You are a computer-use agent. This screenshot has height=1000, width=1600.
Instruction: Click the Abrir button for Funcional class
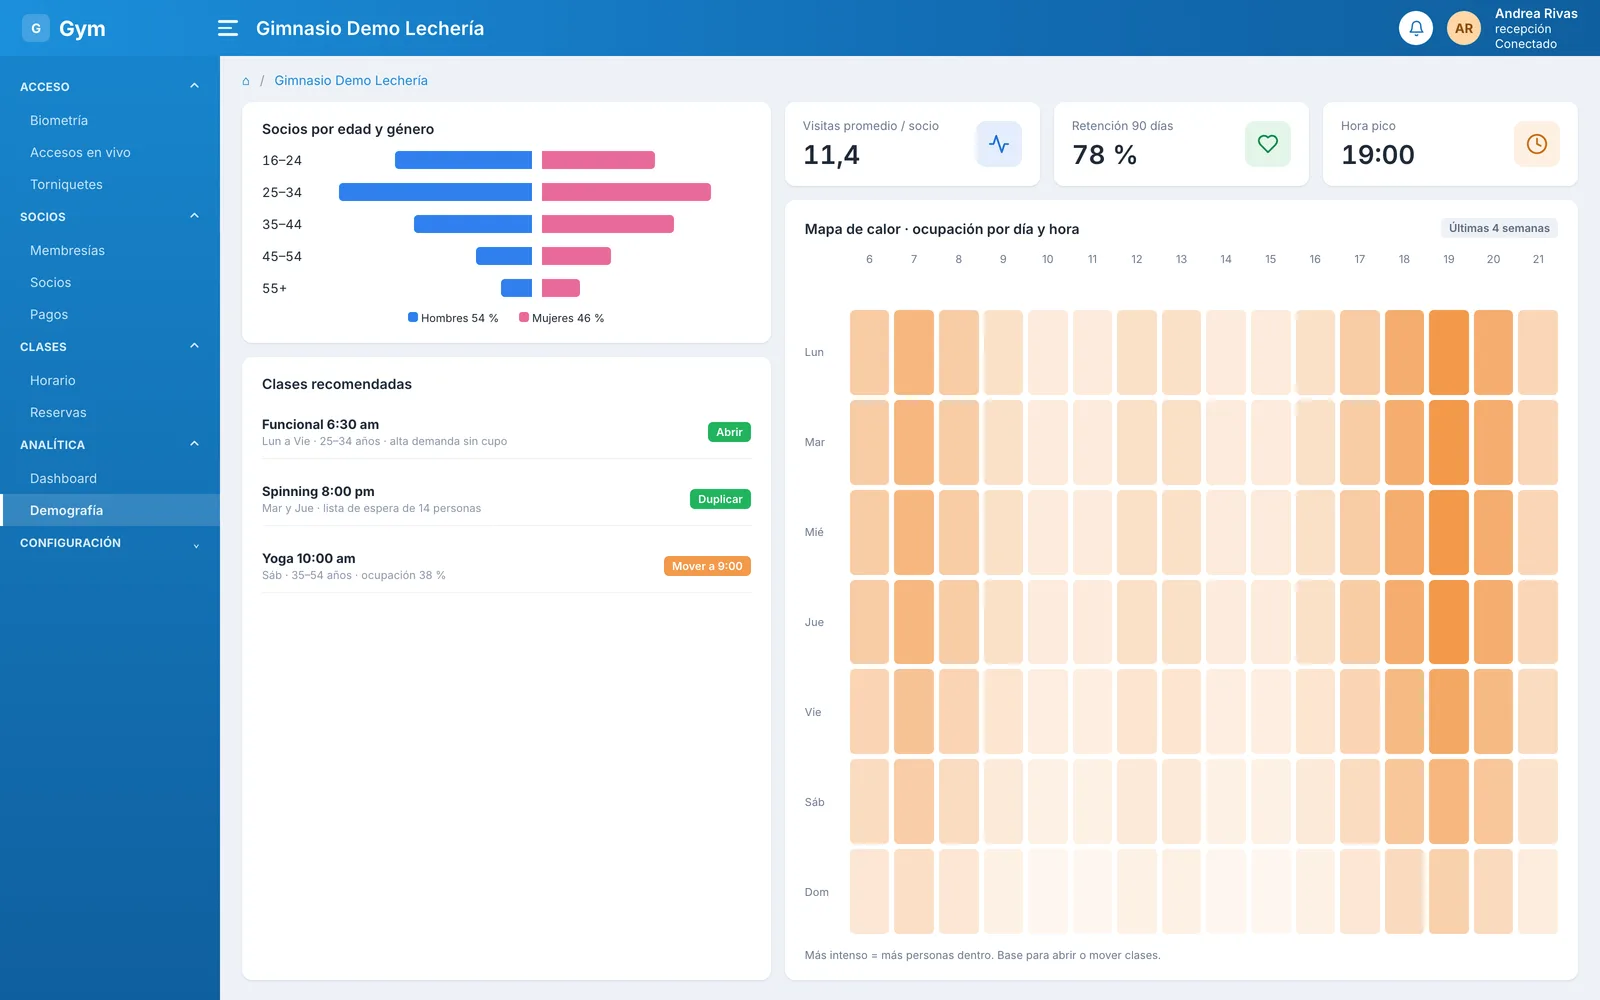[x=729, y=432]
